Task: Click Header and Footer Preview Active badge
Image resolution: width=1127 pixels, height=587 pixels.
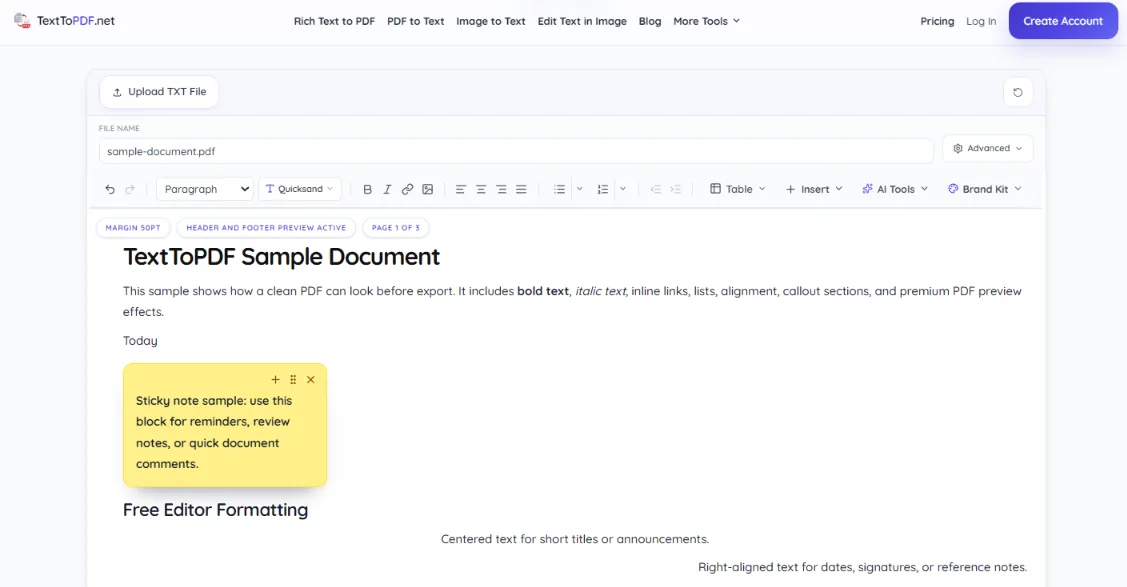Action: pyautogui.click(x=266, y=228)
